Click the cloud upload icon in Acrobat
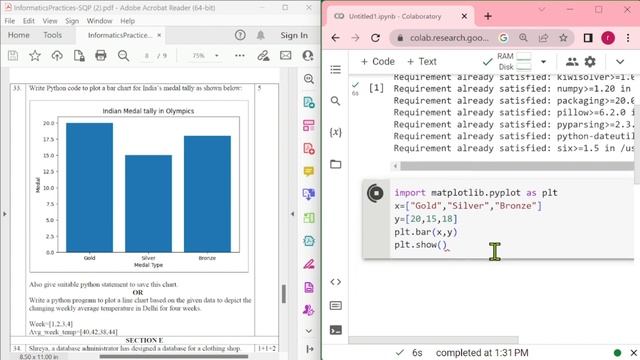 57,56
